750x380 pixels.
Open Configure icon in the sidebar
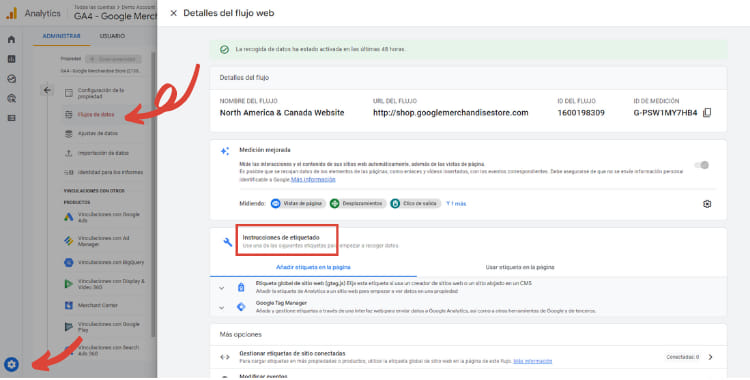pos(11,118)
